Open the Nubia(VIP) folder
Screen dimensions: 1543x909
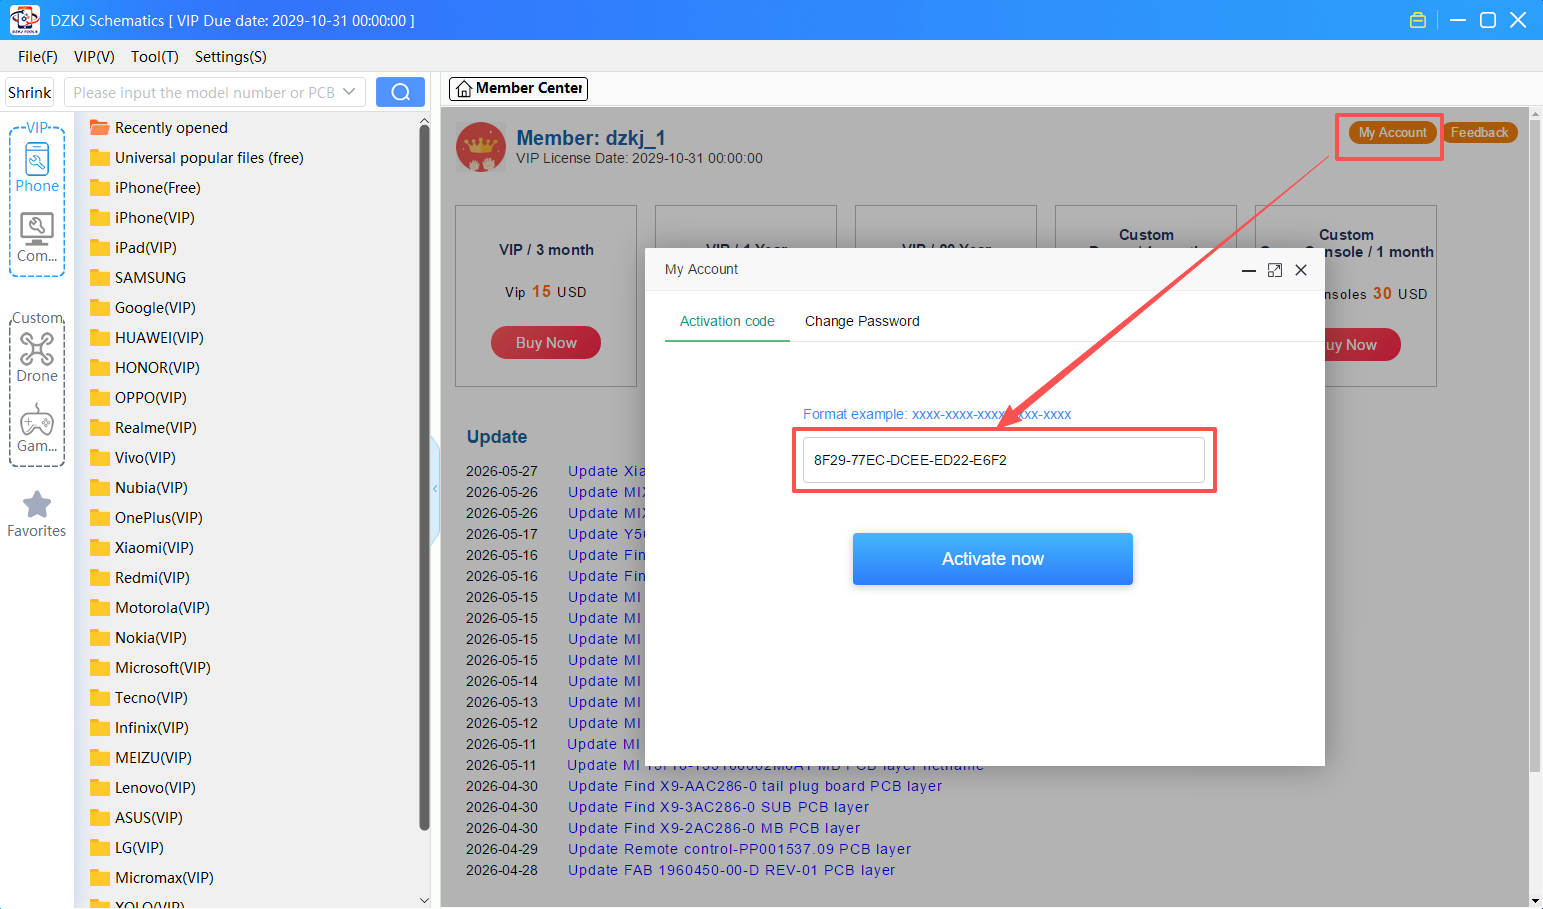pyautogui.click(x=139, y=488)
